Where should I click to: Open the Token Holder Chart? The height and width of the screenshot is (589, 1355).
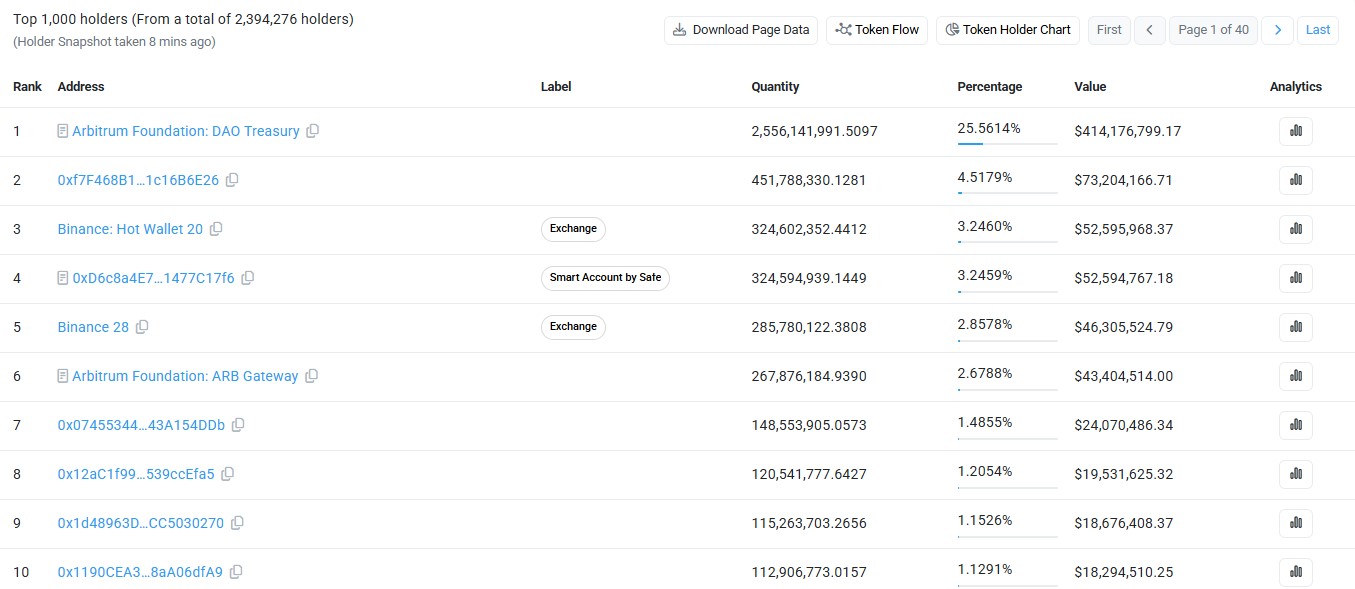tap(1008, 30)
